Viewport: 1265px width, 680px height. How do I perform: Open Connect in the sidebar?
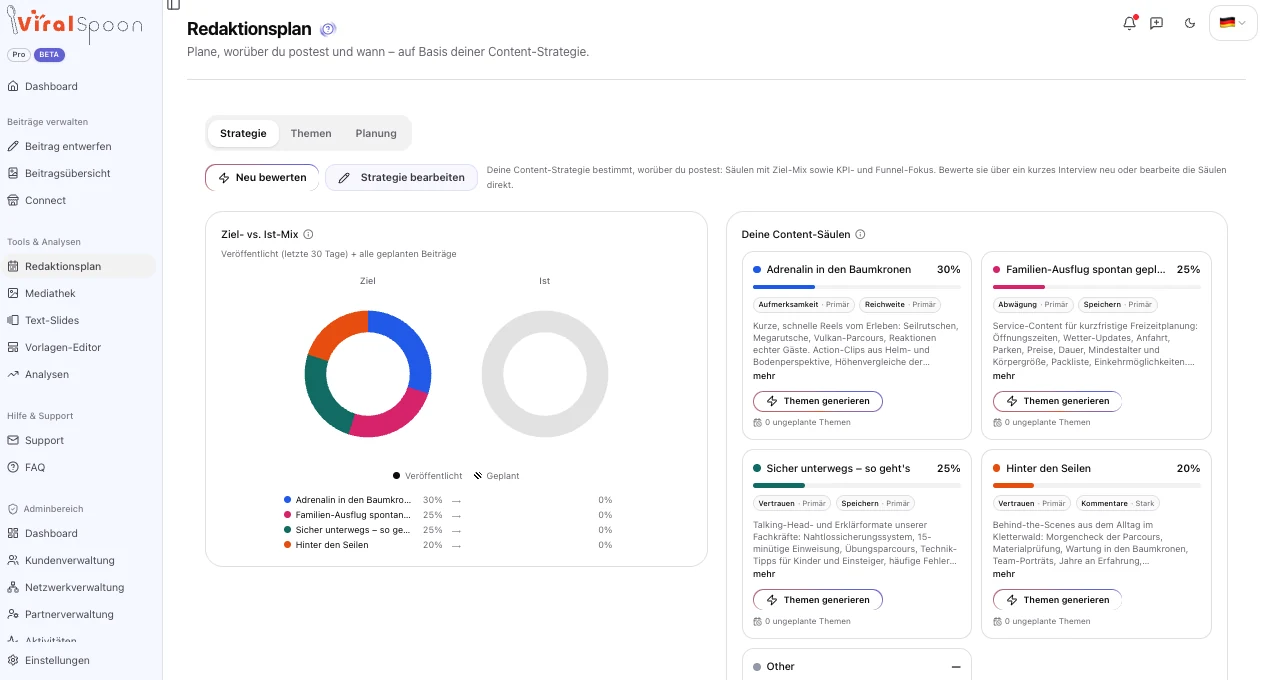pyautogui.click(x=80, y=200)
